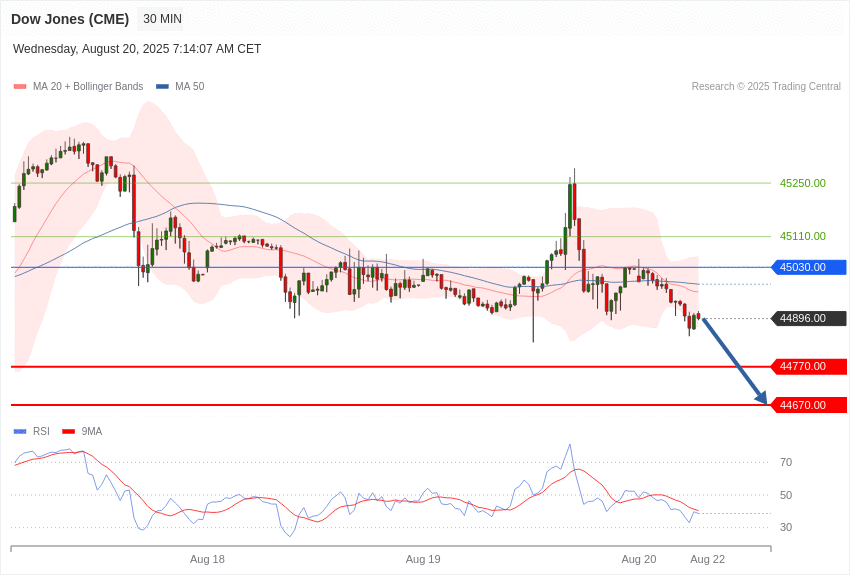The height and width of the screenshot is (576, 850).
Task: Select the 45030.00 pivot price tag
Action: pos(808,267)
